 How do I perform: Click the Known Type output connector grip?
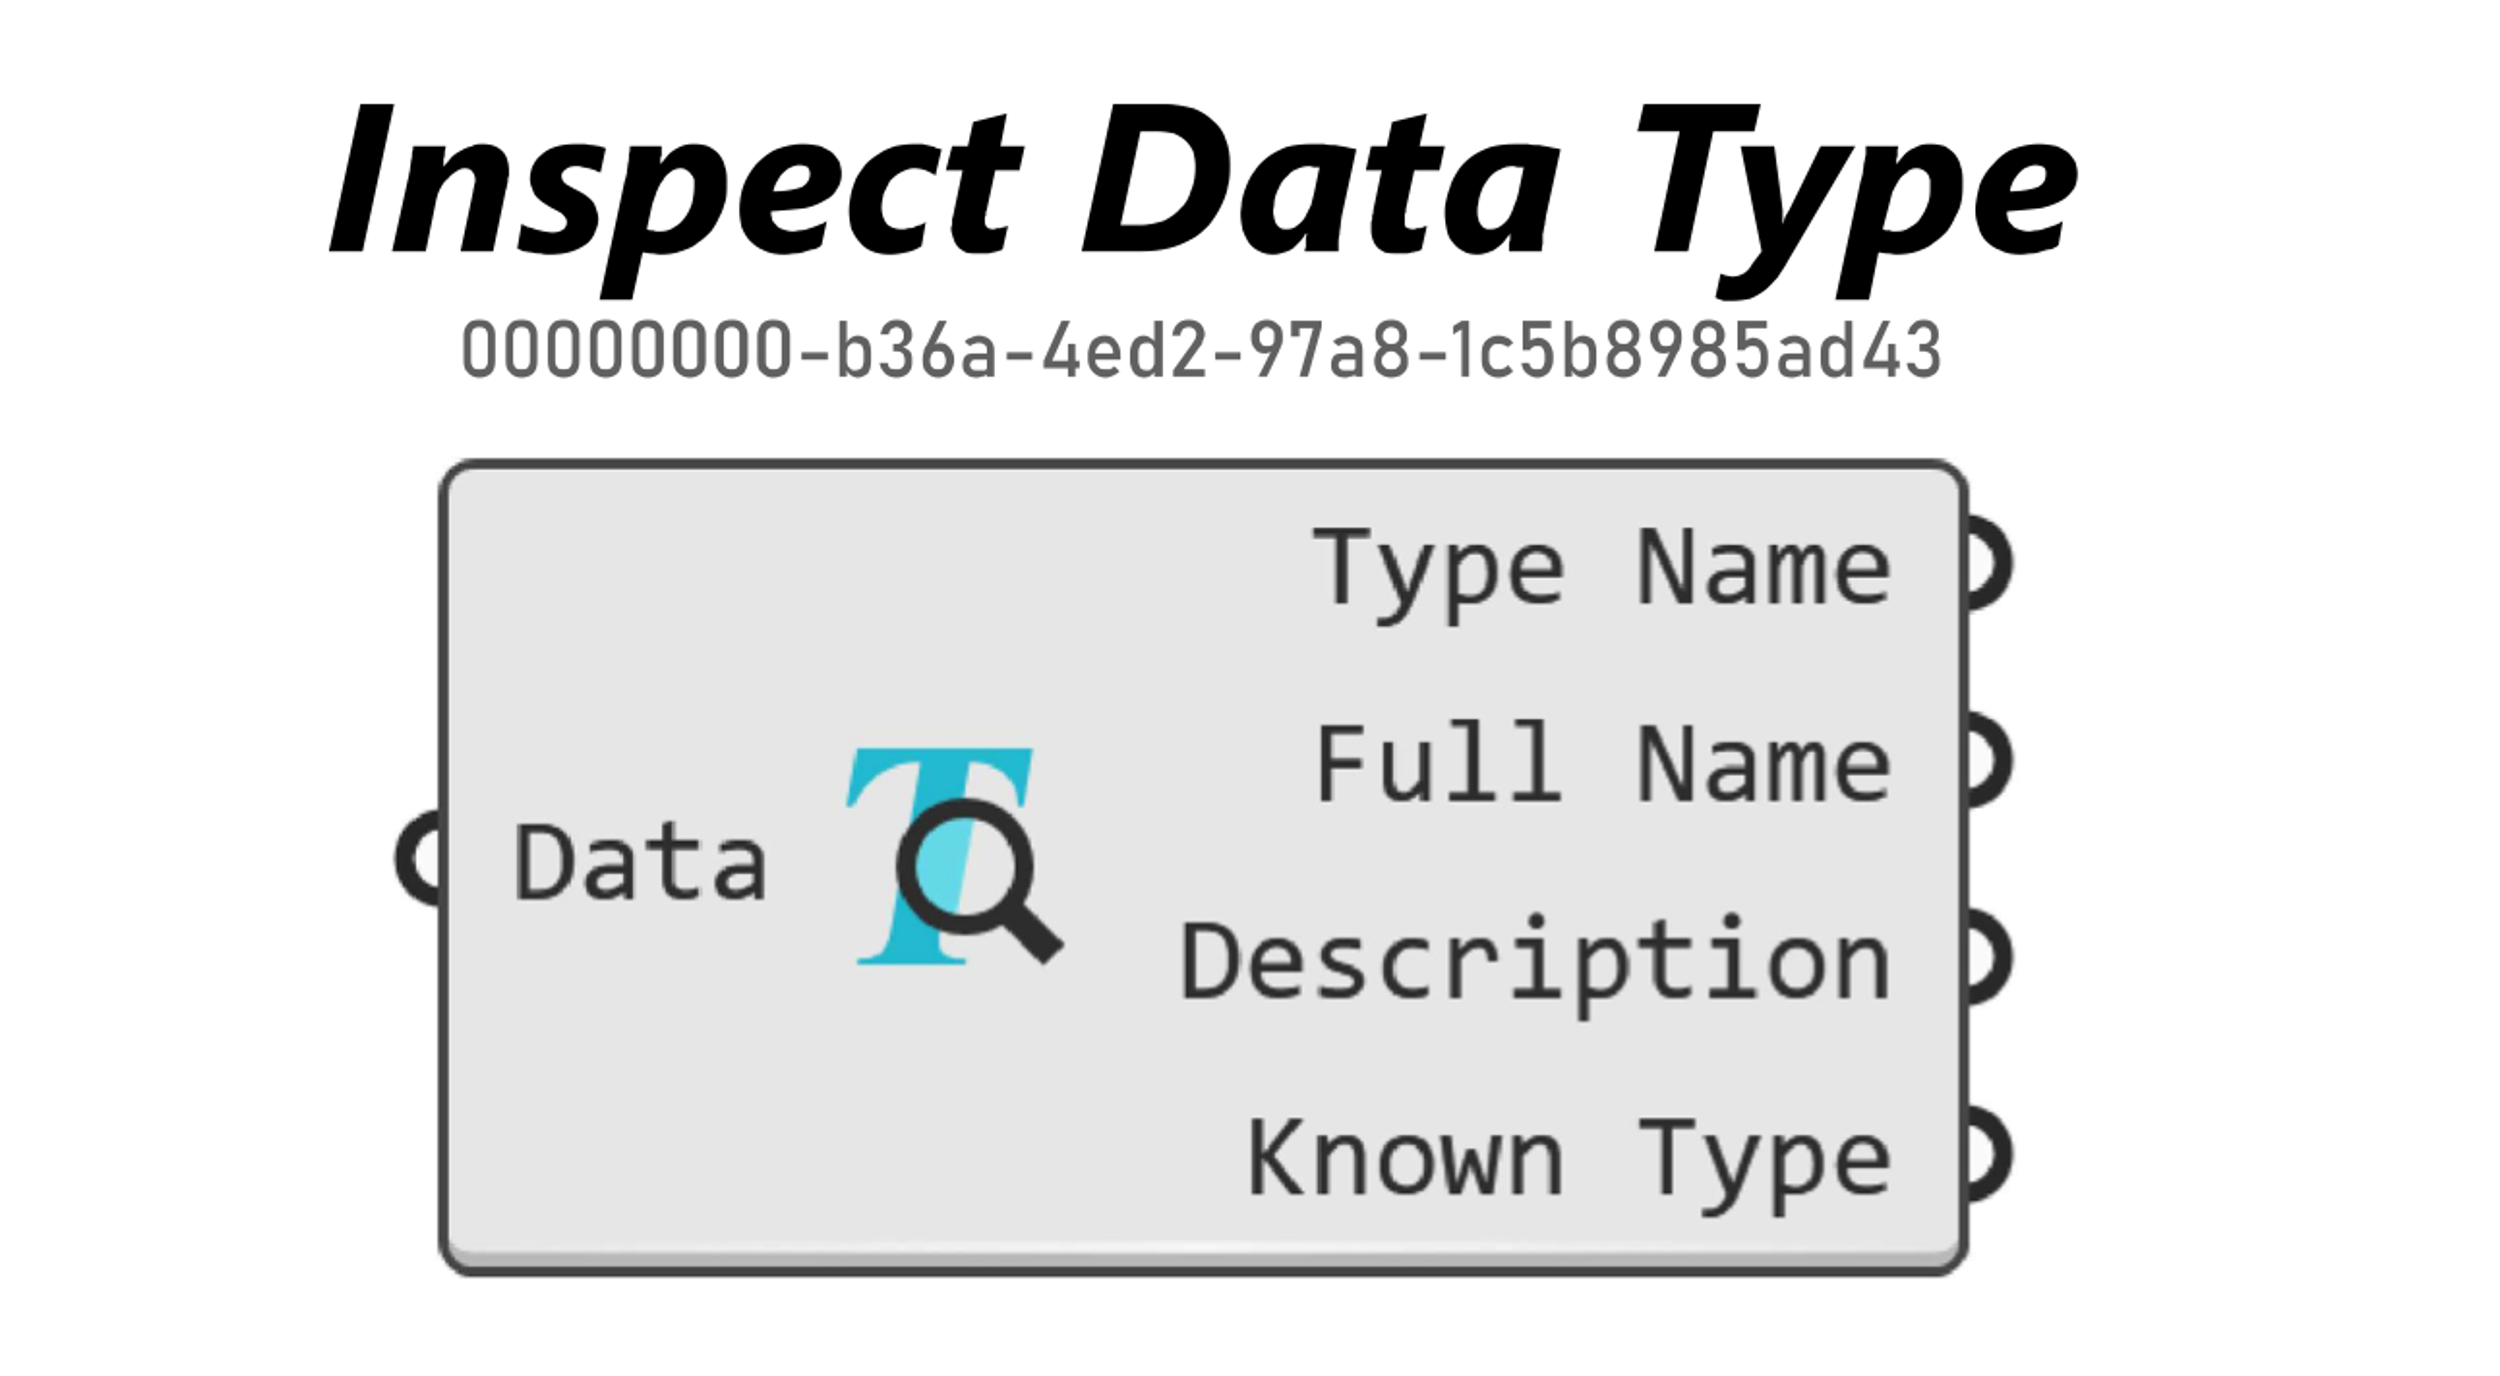tap(1988, 1156)
